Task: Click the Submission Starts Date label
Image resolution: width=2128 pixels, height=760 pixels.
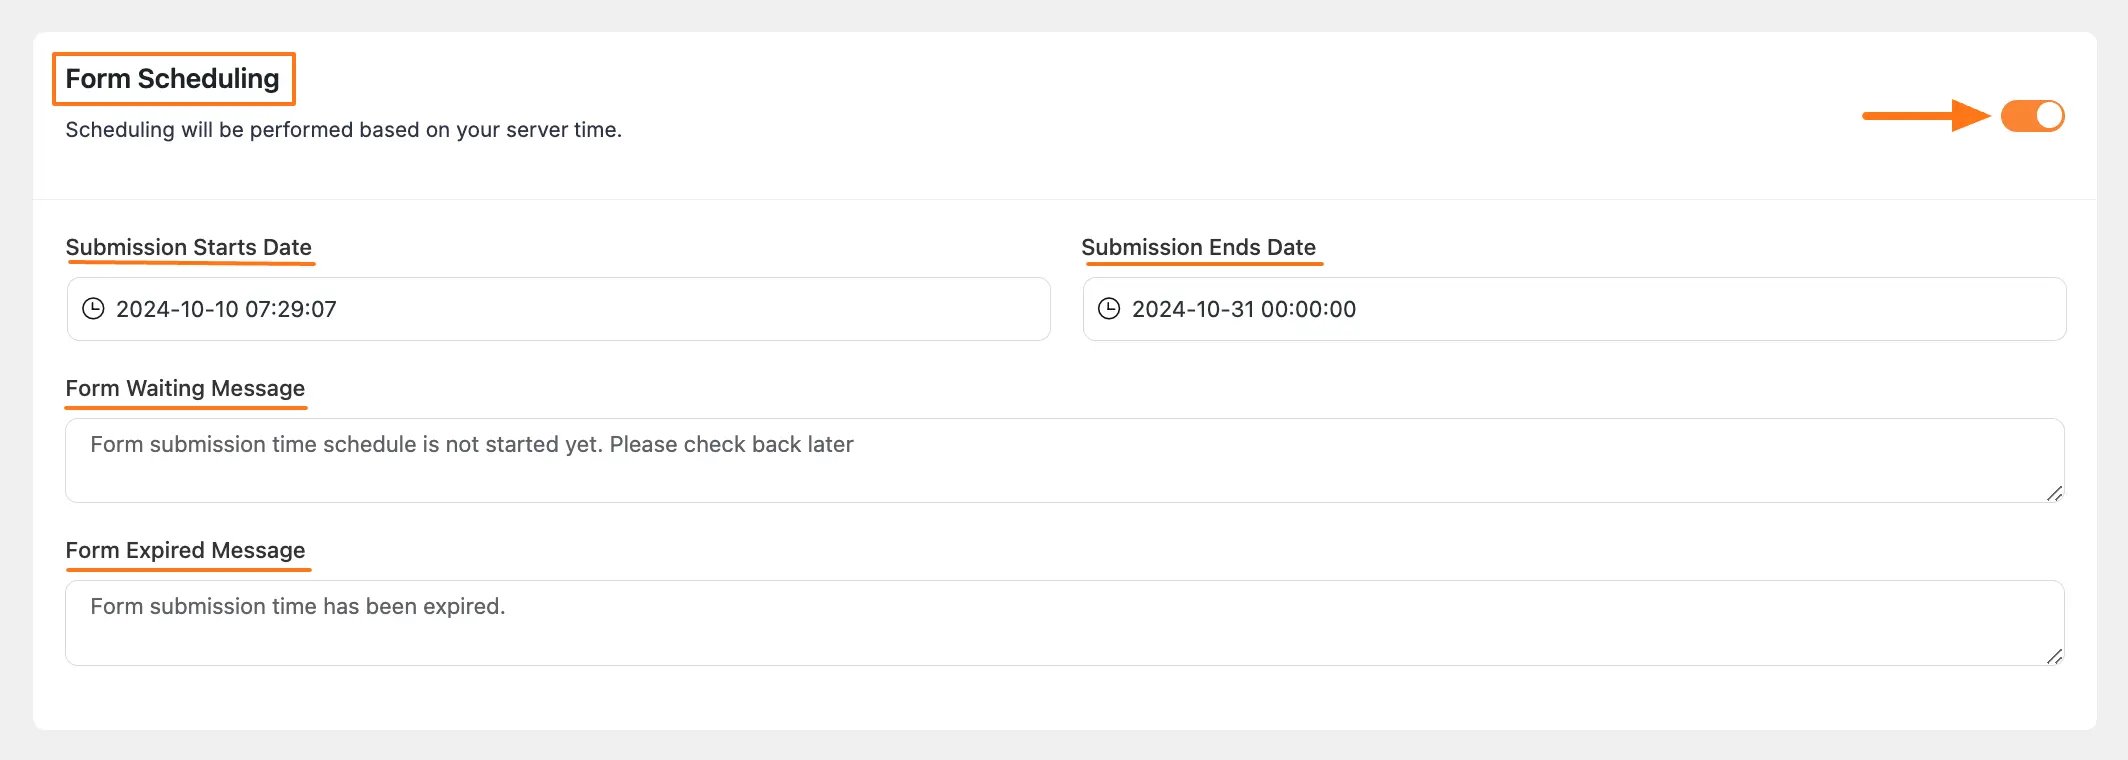Action: point(189,247)
